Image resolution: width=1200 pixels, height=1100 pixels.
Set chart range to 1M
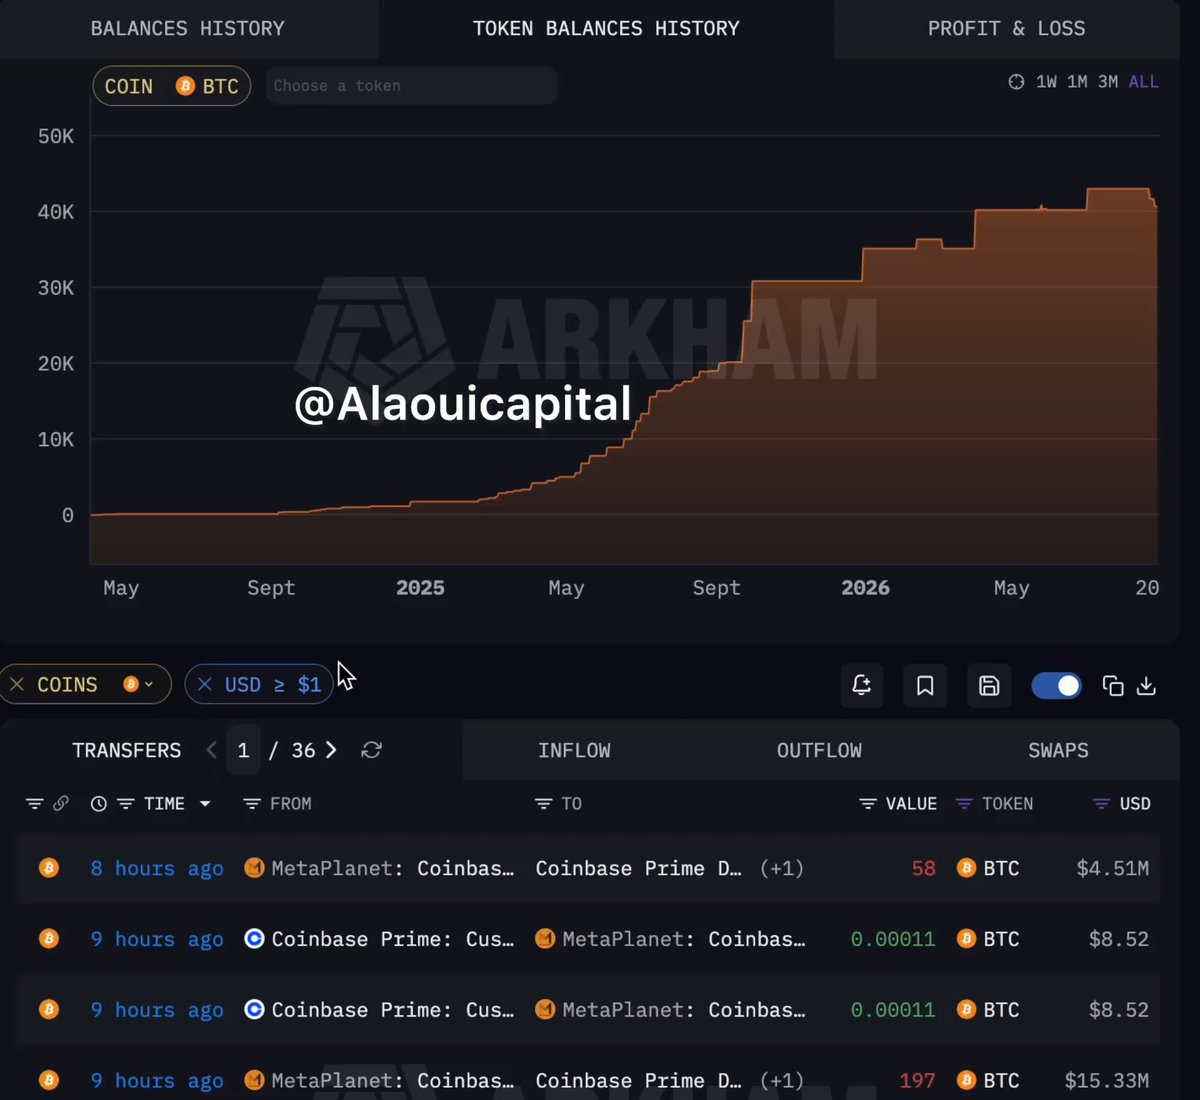pyautogui.click(x=1077, y=82)
